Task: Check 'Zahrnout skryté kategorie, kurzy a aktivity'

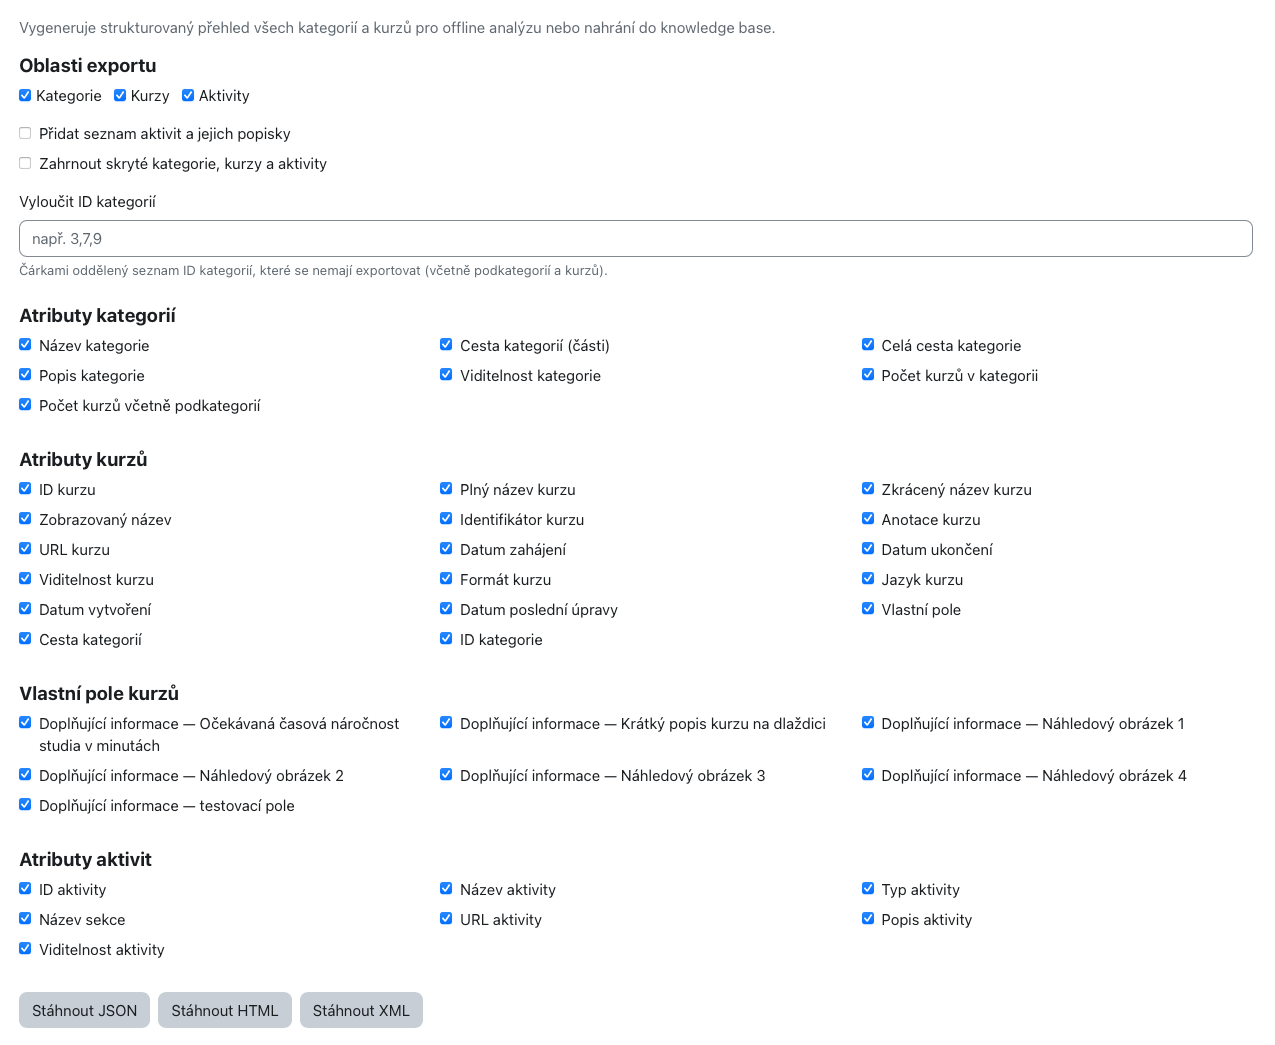Action: 25,163
